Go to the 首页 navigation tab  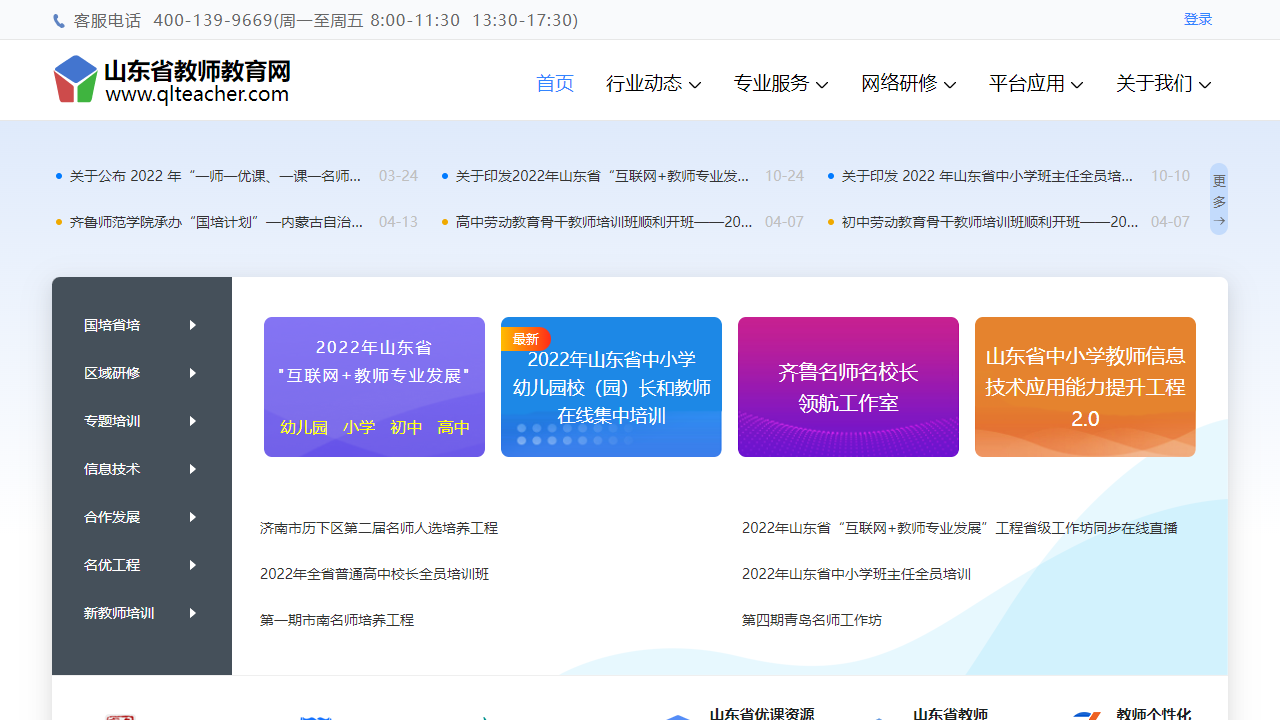coord(555,84)
